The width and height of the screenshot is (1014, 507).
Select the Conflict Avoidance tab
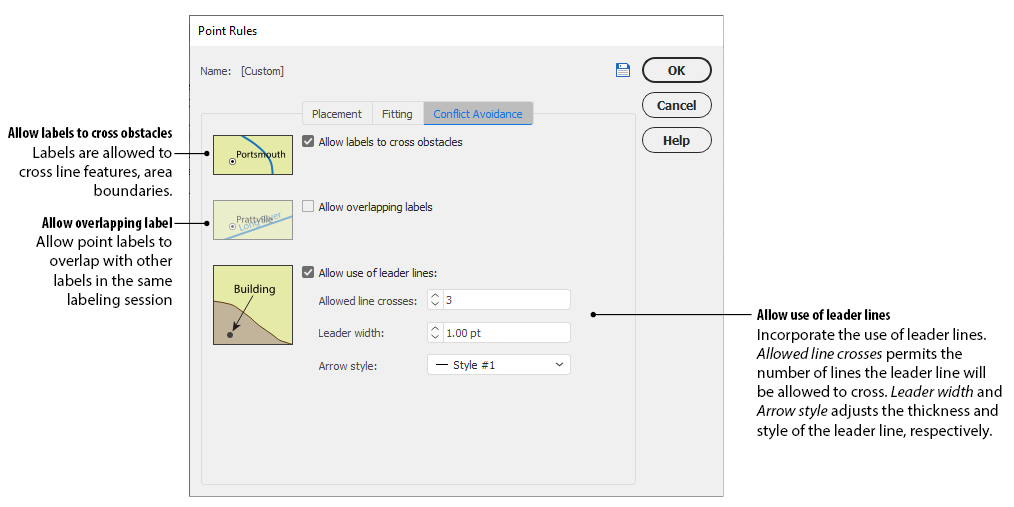(477, 114)
